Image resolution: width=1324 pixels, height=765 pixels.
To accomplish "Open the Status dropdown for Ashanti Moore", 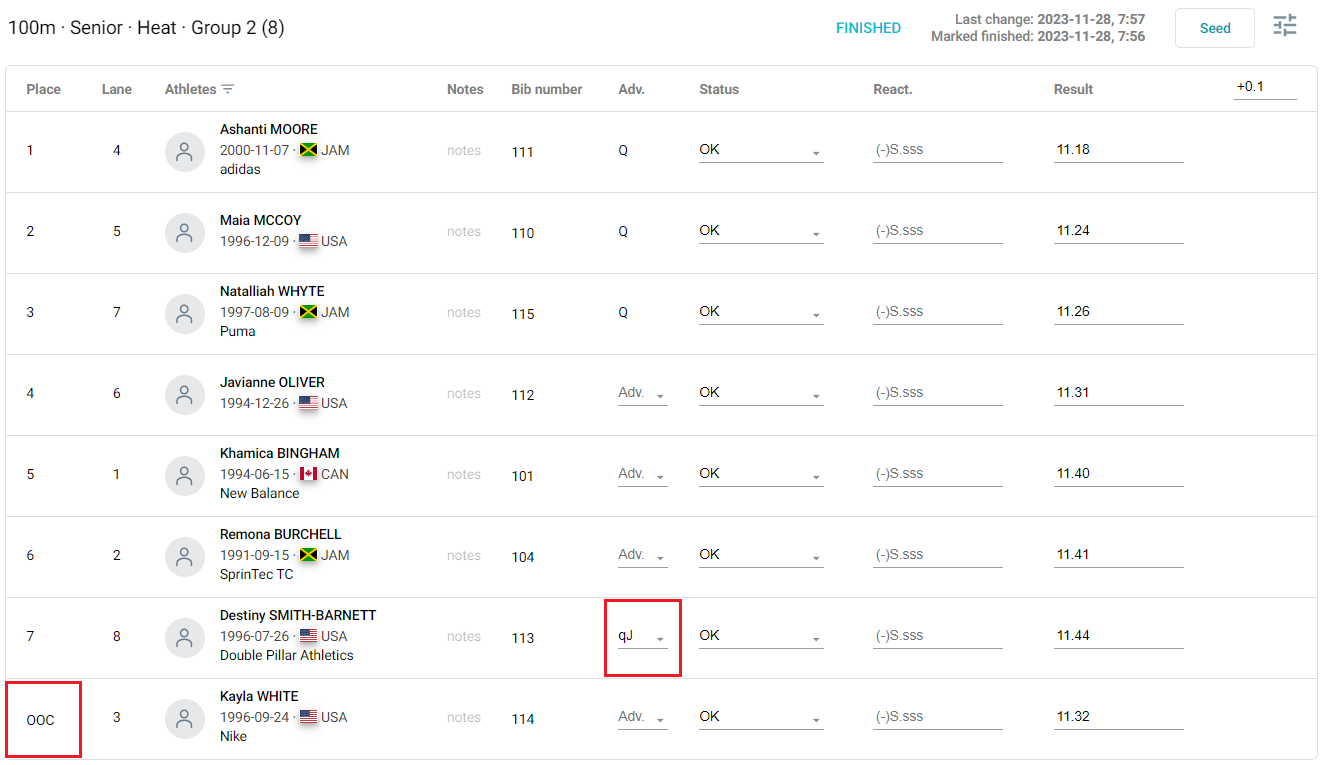I will click(x=760, y=149).
